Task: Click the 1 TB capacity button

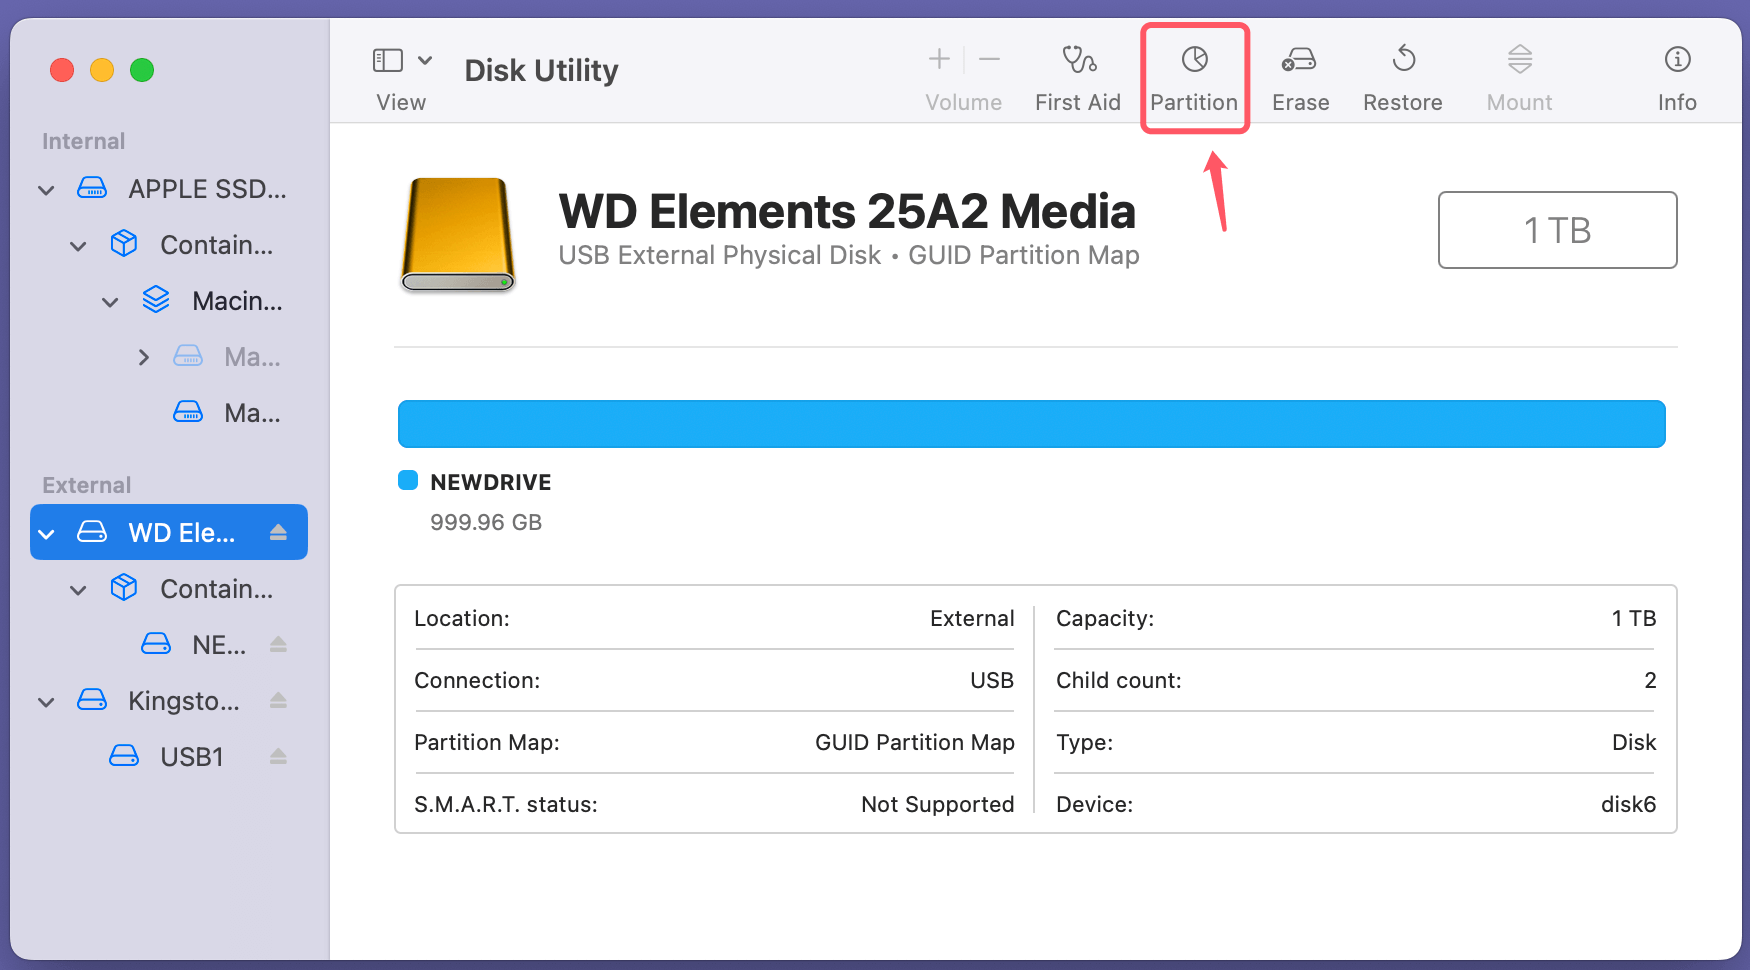Action: (1556, 230)
